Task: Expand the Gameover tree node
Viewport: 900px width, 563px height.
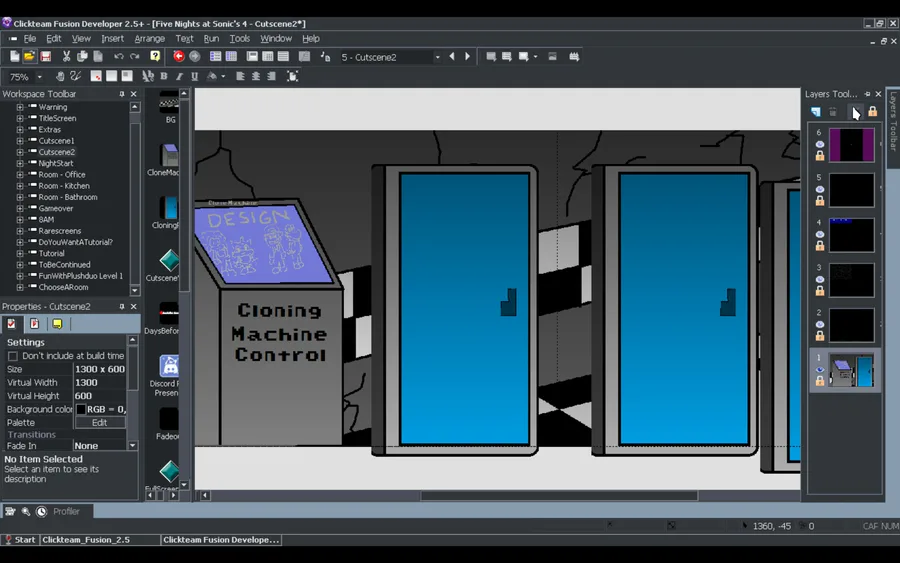Action: click(20, 208)
